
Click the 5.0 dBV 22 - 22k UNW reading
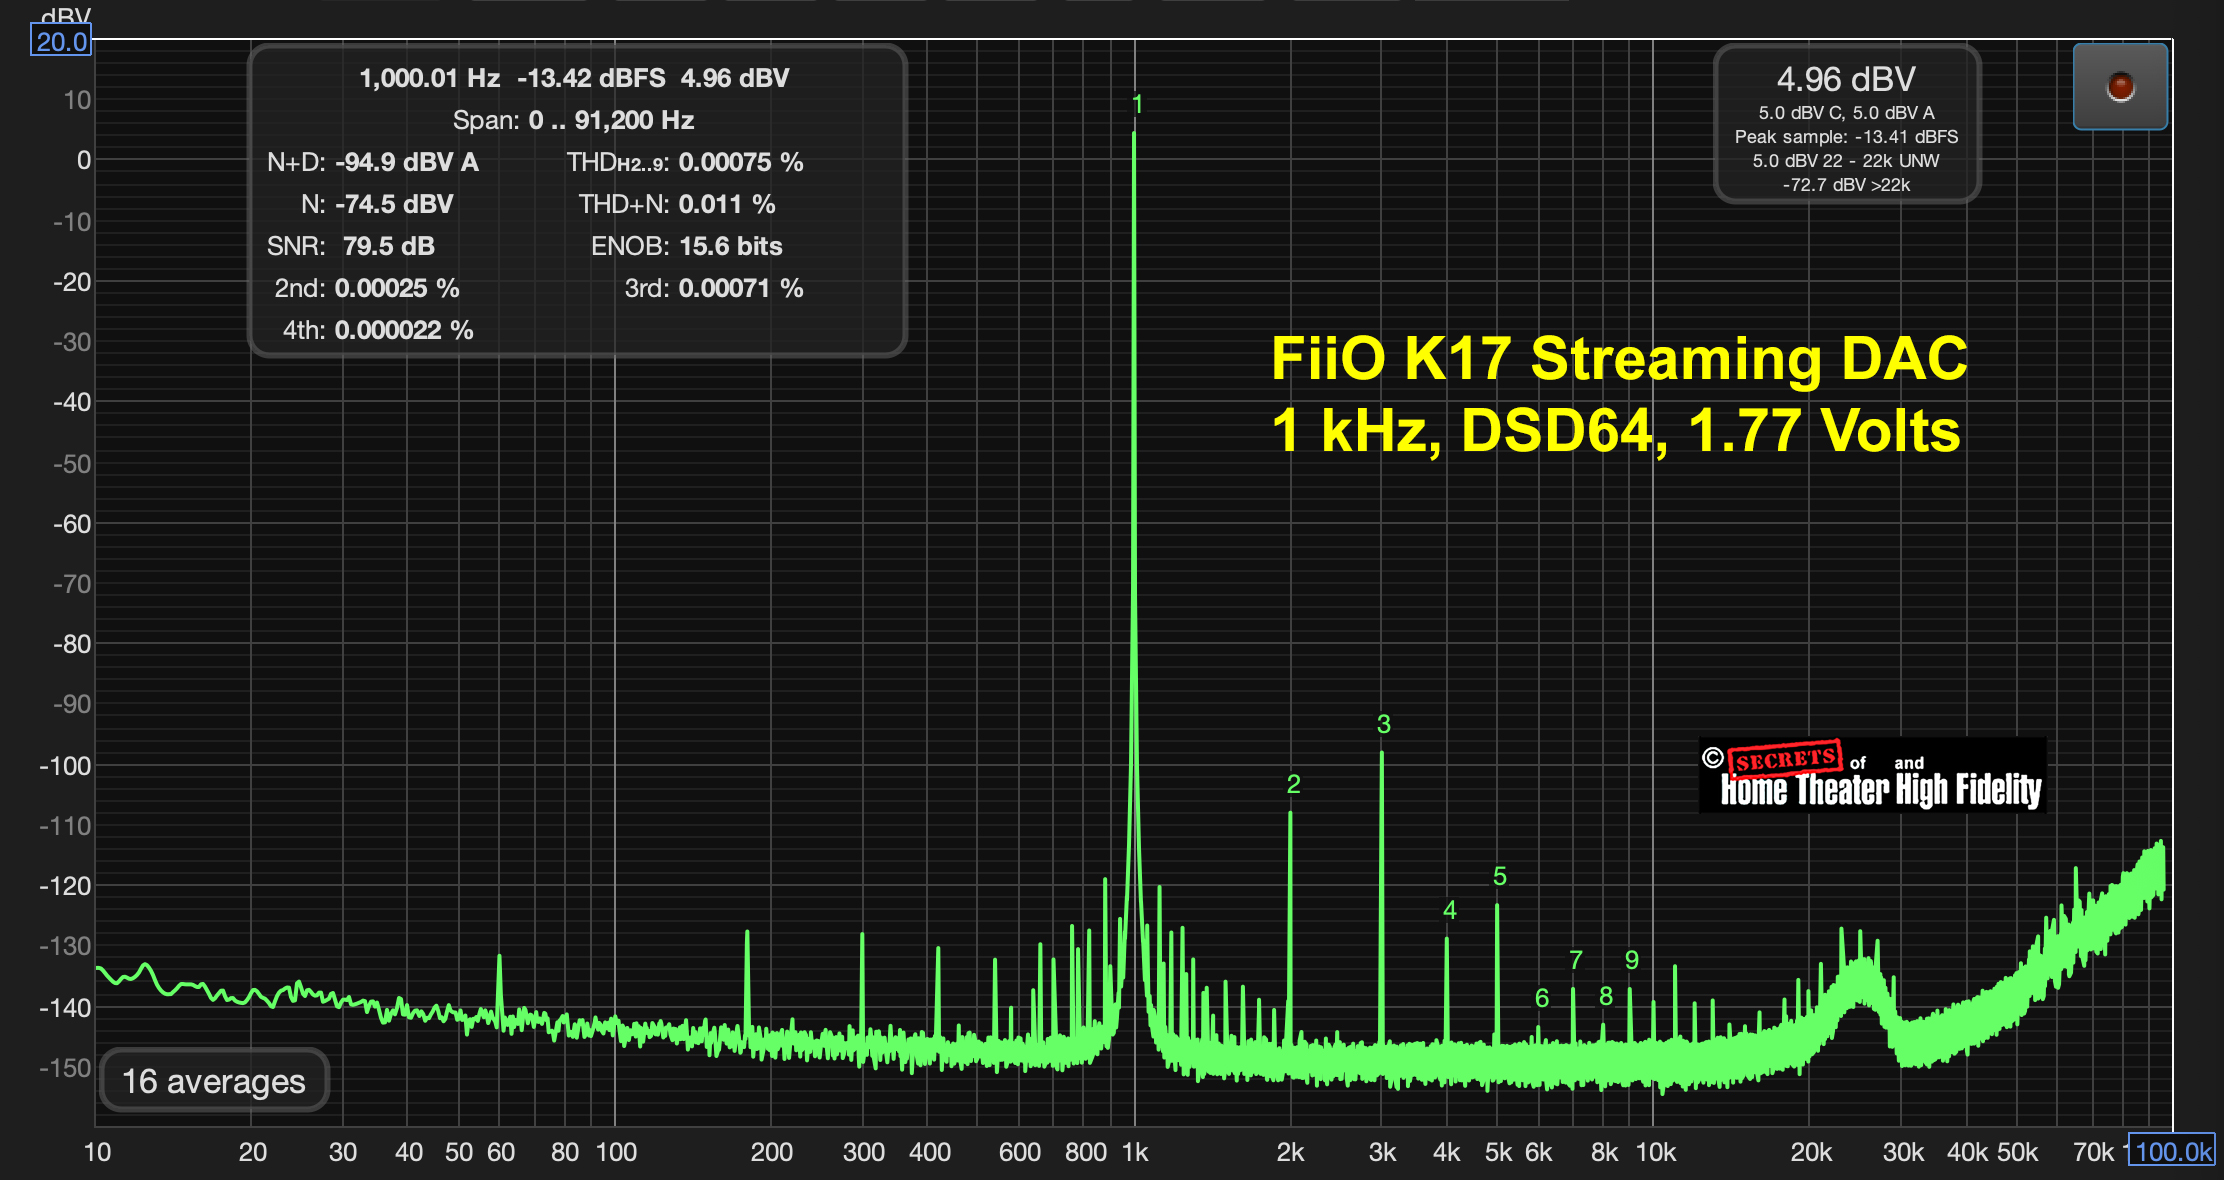pos(1846,161)
